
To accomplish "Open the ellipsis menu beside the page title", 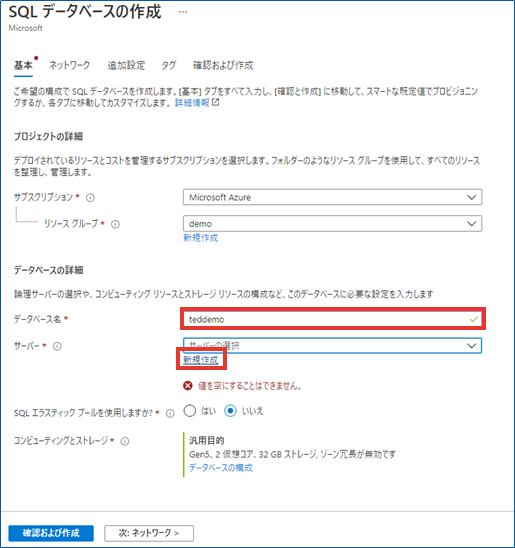I will point(183,12).
